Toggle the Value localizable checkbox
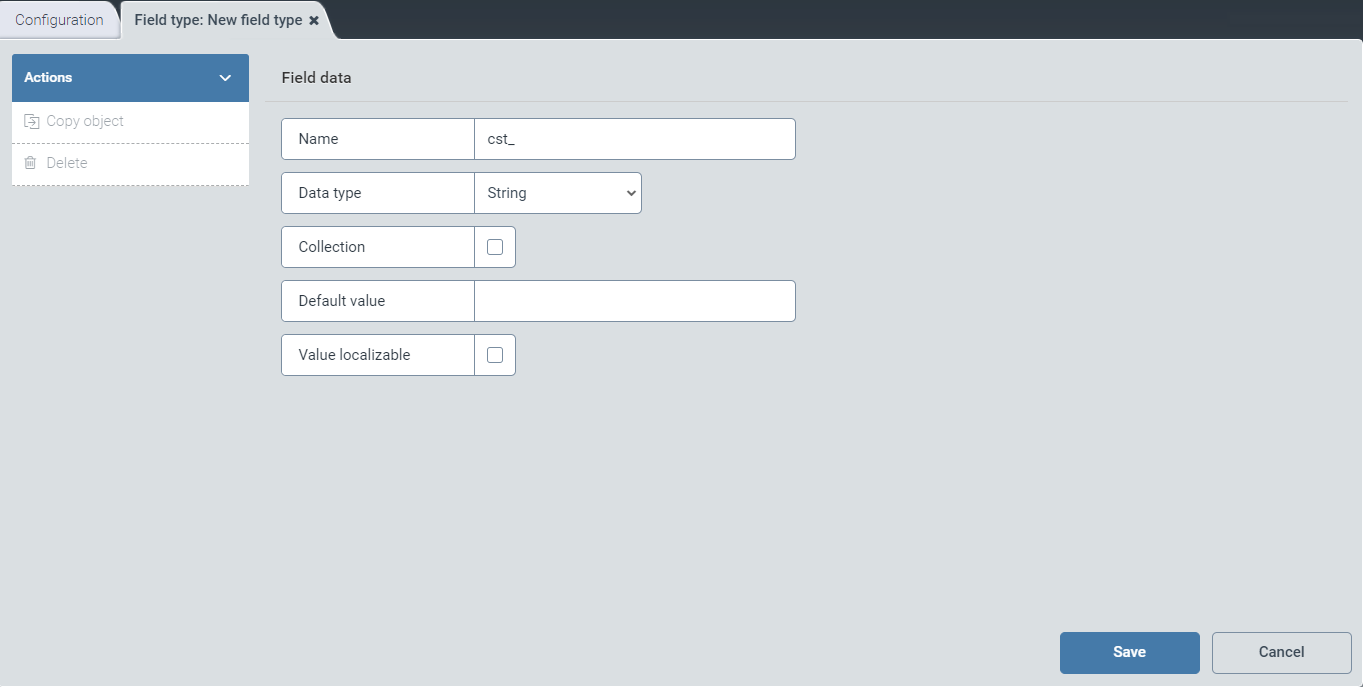 (x=495, y=355)
